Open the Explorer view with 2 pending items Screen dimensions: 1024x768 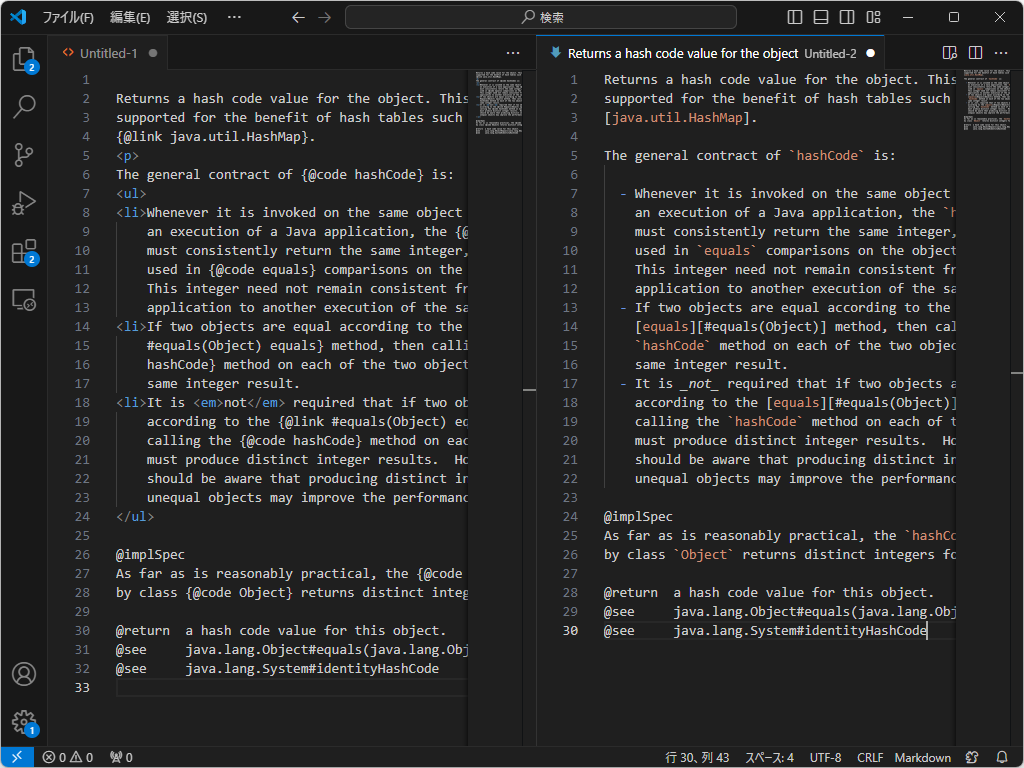point(24,59)
